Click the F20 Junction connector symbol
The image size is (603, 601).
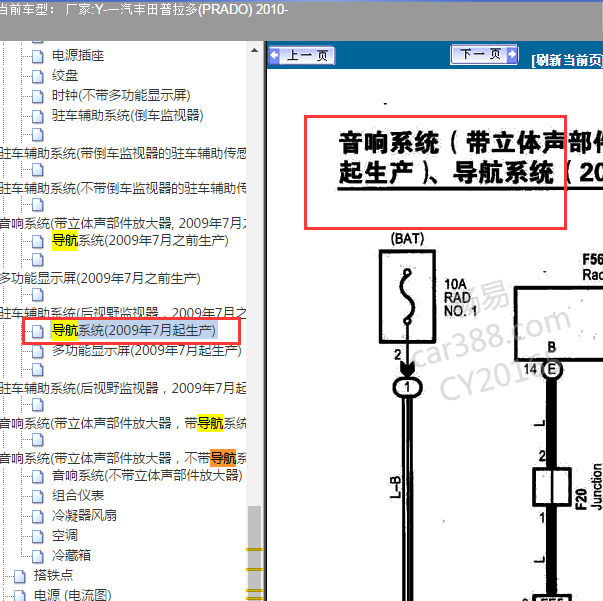tap(552, 487)
